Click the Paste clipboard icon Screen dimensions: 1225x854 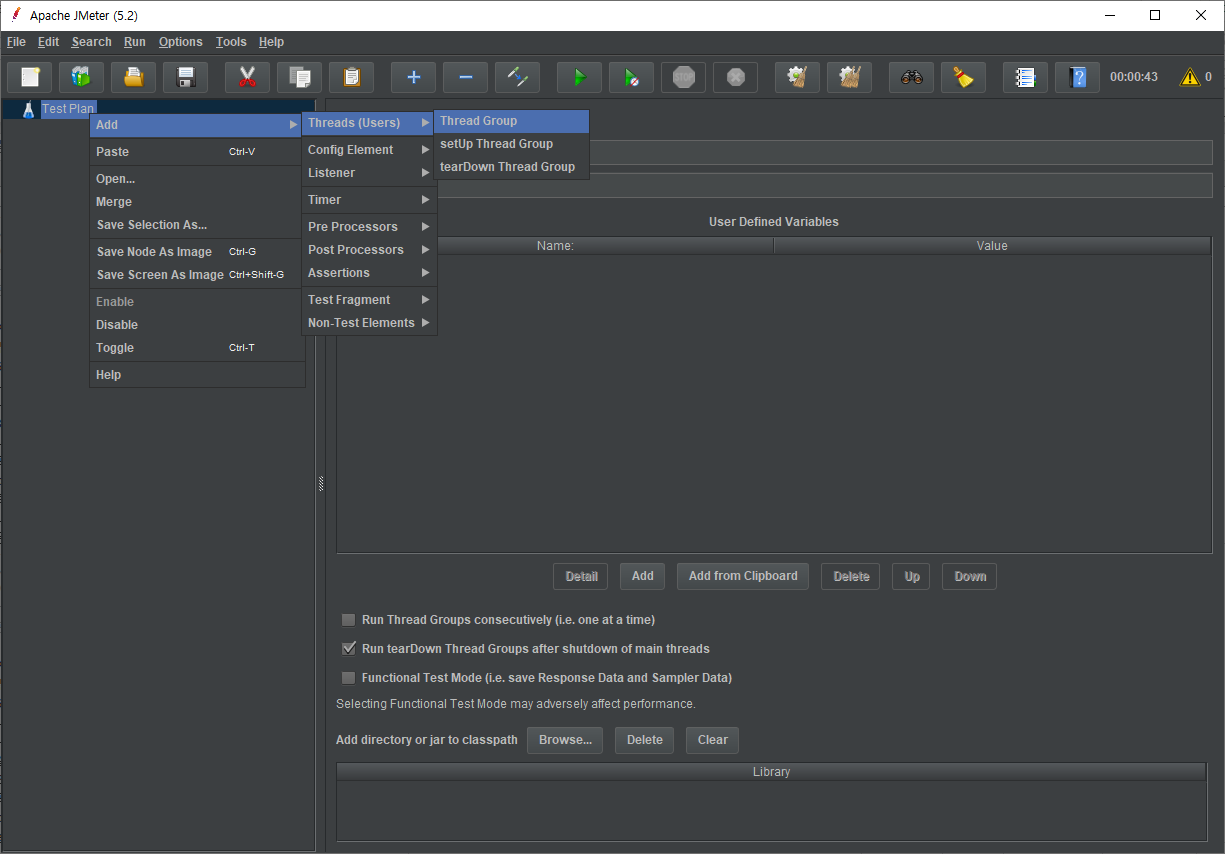click(352, 77)
